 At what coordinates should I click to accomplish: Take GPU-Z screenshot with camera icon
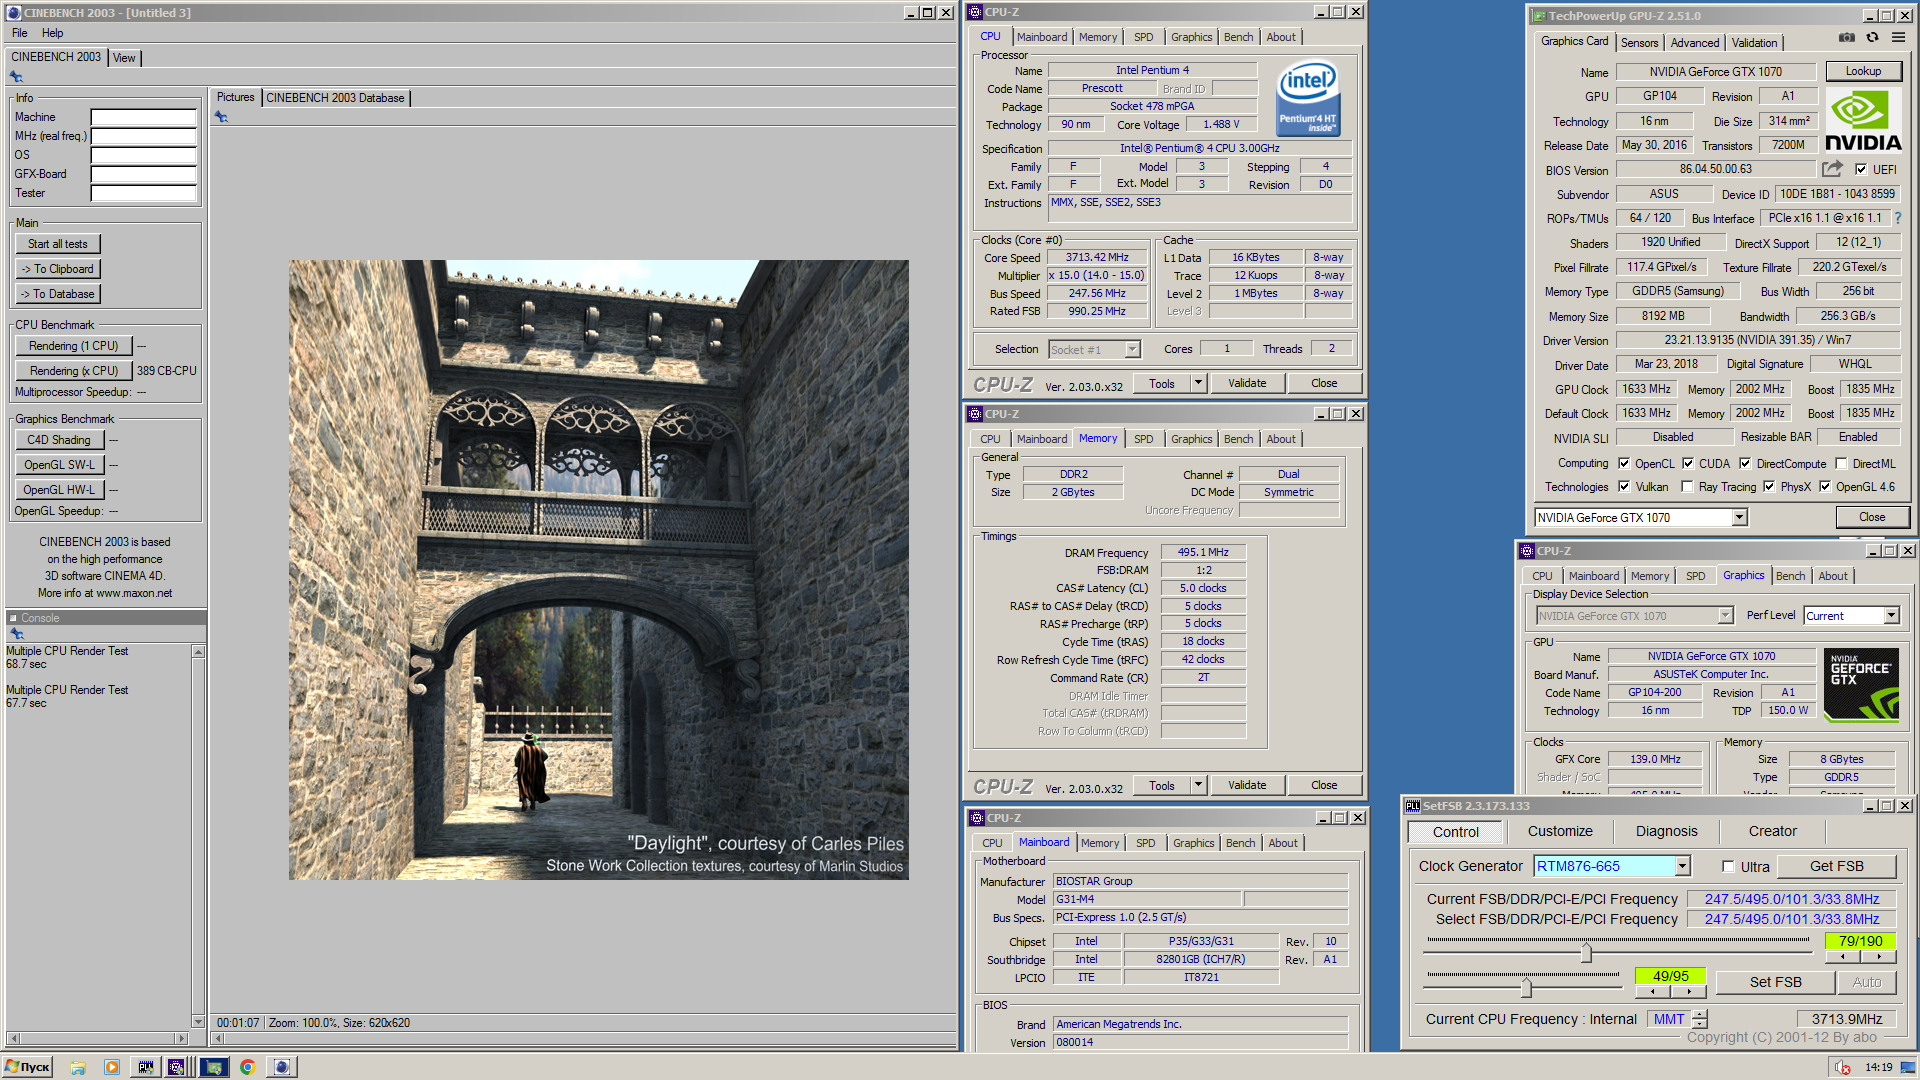[1846, 38]
